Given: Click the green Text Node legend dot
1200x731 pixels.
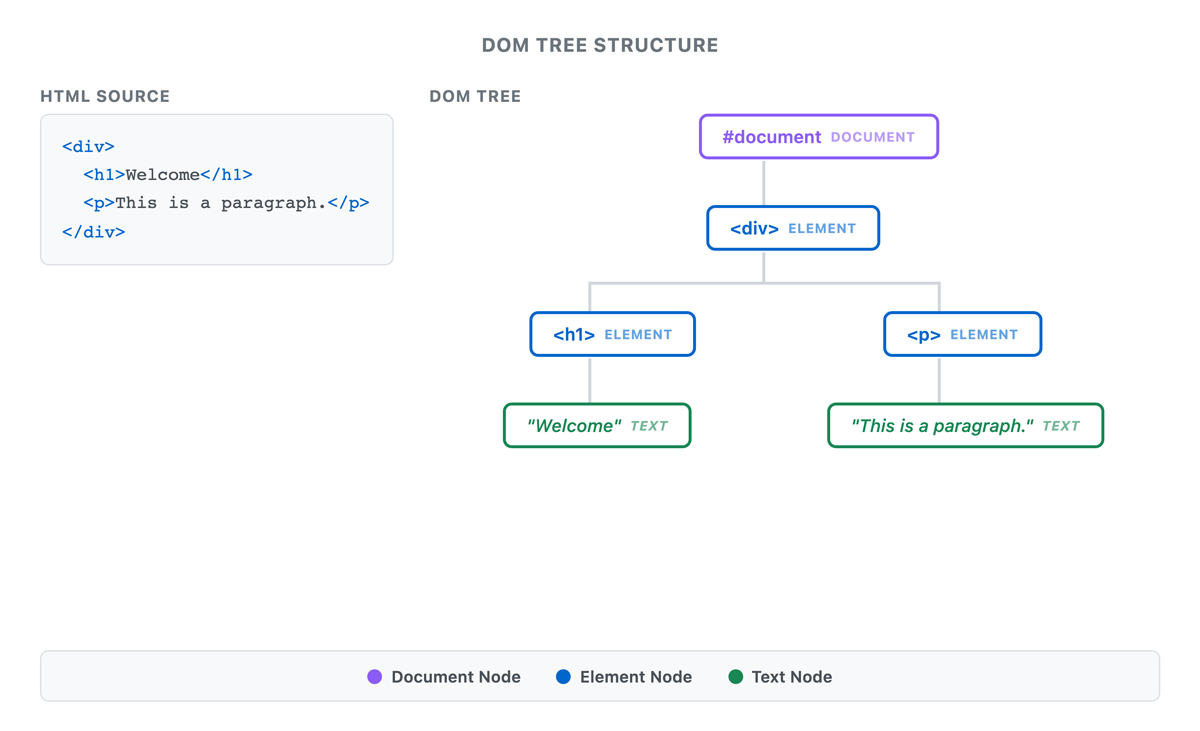Looking at the screenshot, I should pos(735,677).
